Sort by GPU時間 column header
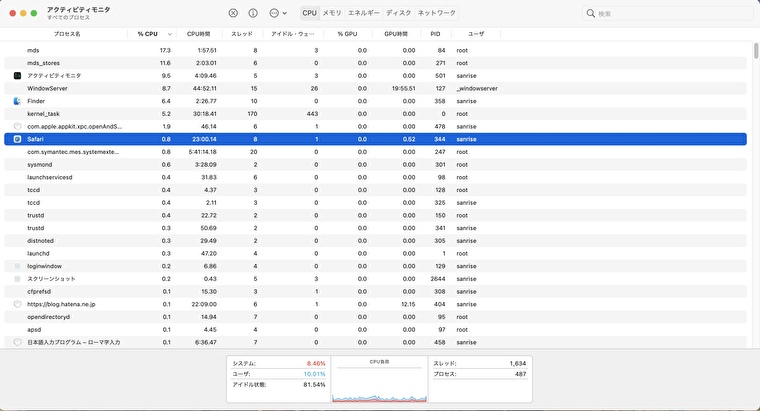Image resolution: width=760 pixels, height=411 pixels. 396,34
